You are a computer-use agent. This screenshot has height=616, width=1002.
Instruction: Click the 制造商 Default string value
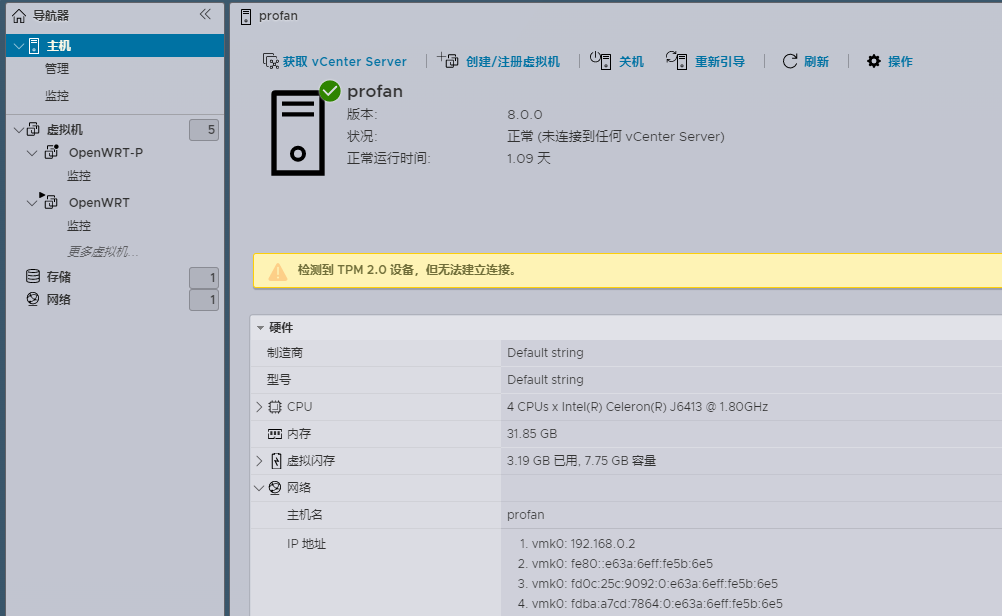(545, 353)
